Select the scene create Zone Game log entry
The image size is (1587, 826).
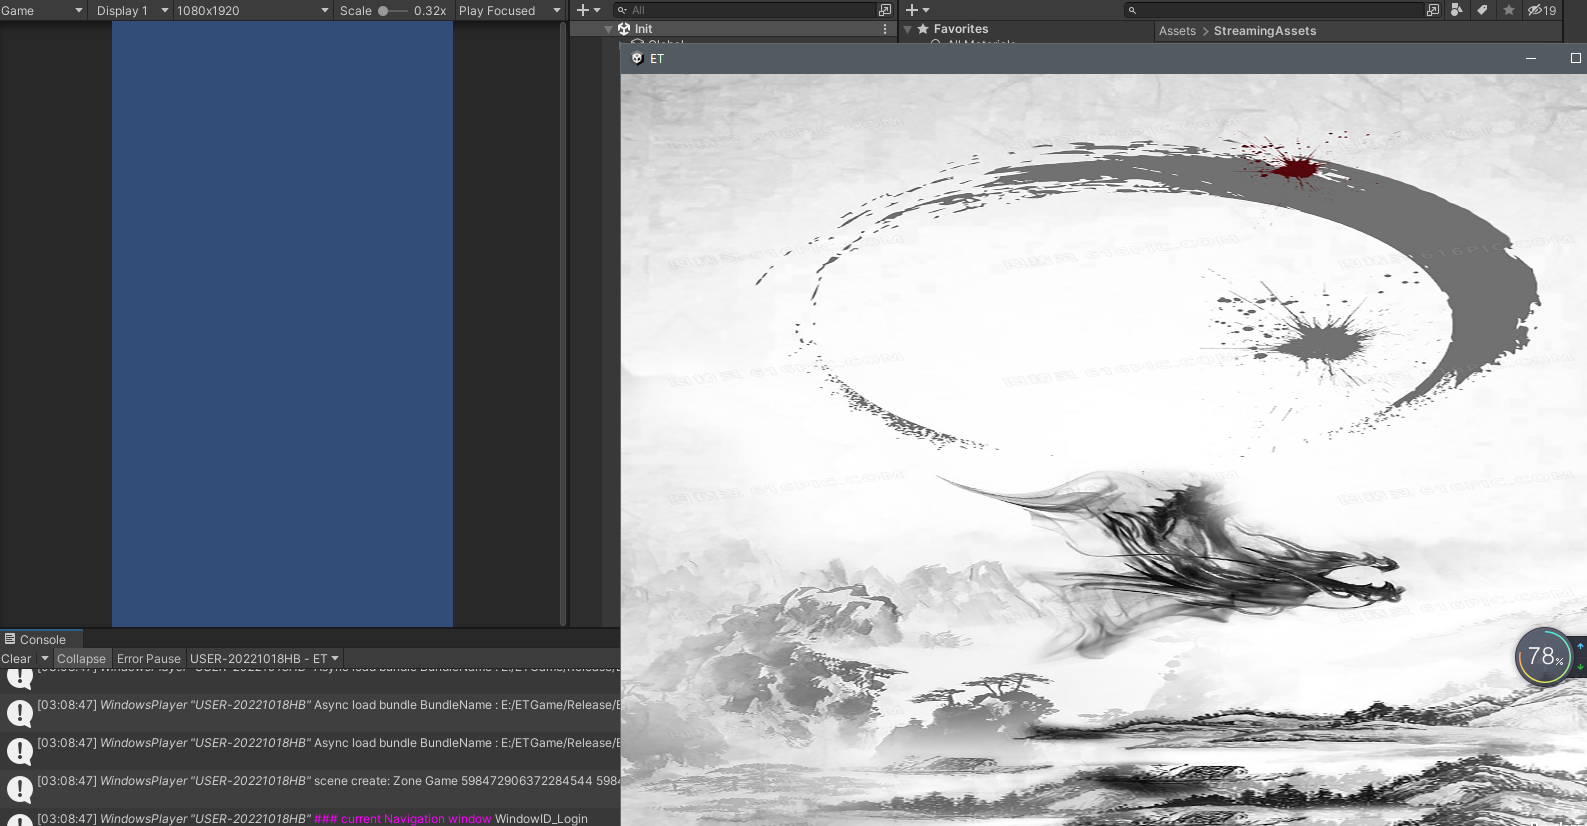coord(310,781)
